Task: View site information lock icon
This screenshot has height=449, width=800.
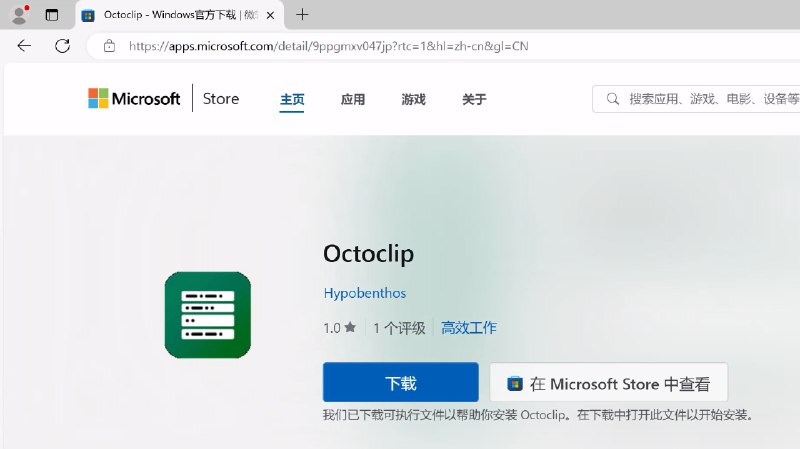Action: click(109, 46)
